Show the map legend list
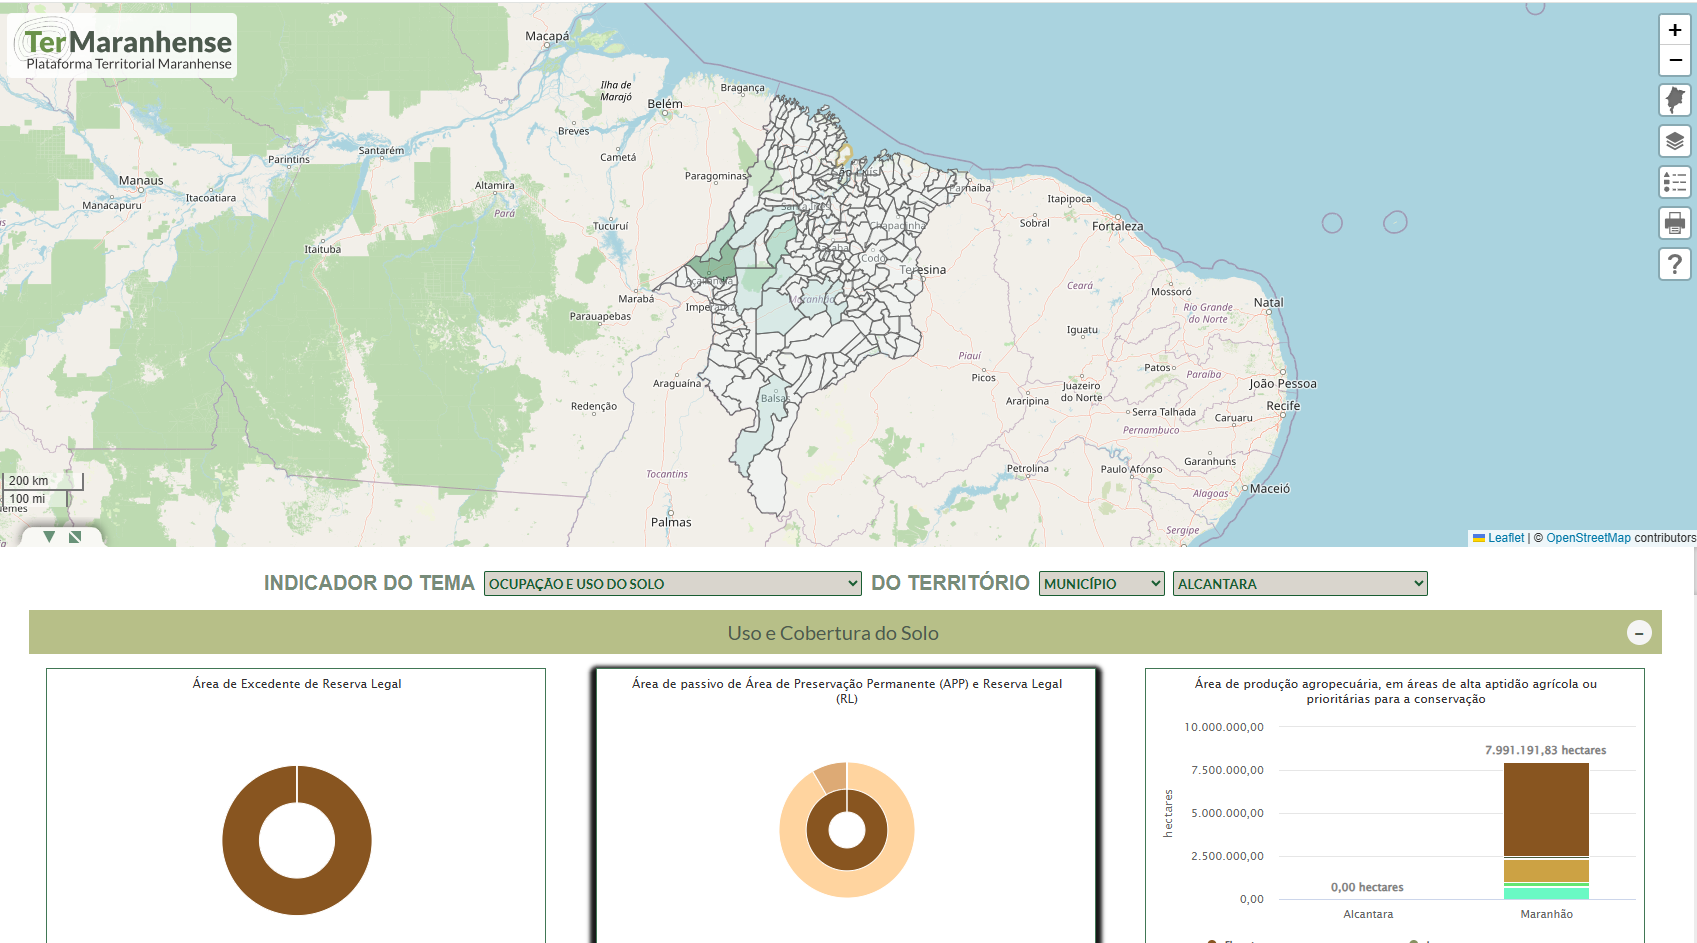The image size is (1697, 943). (x=1675, y=182)
